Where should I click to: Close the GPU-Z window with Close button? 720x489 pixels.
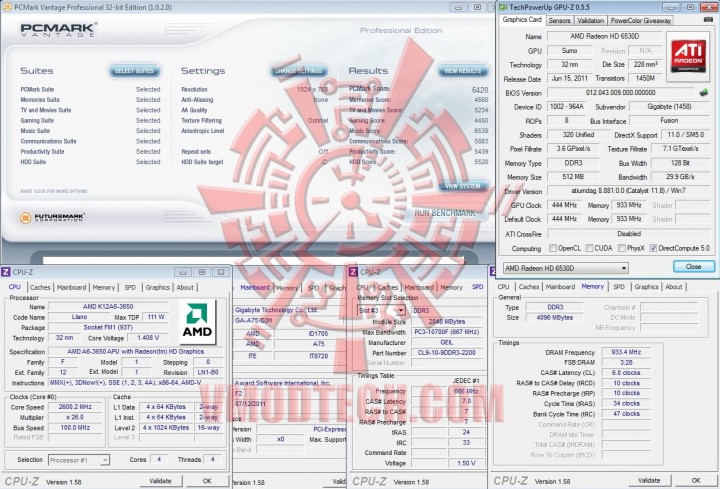[x=693, y=266]
